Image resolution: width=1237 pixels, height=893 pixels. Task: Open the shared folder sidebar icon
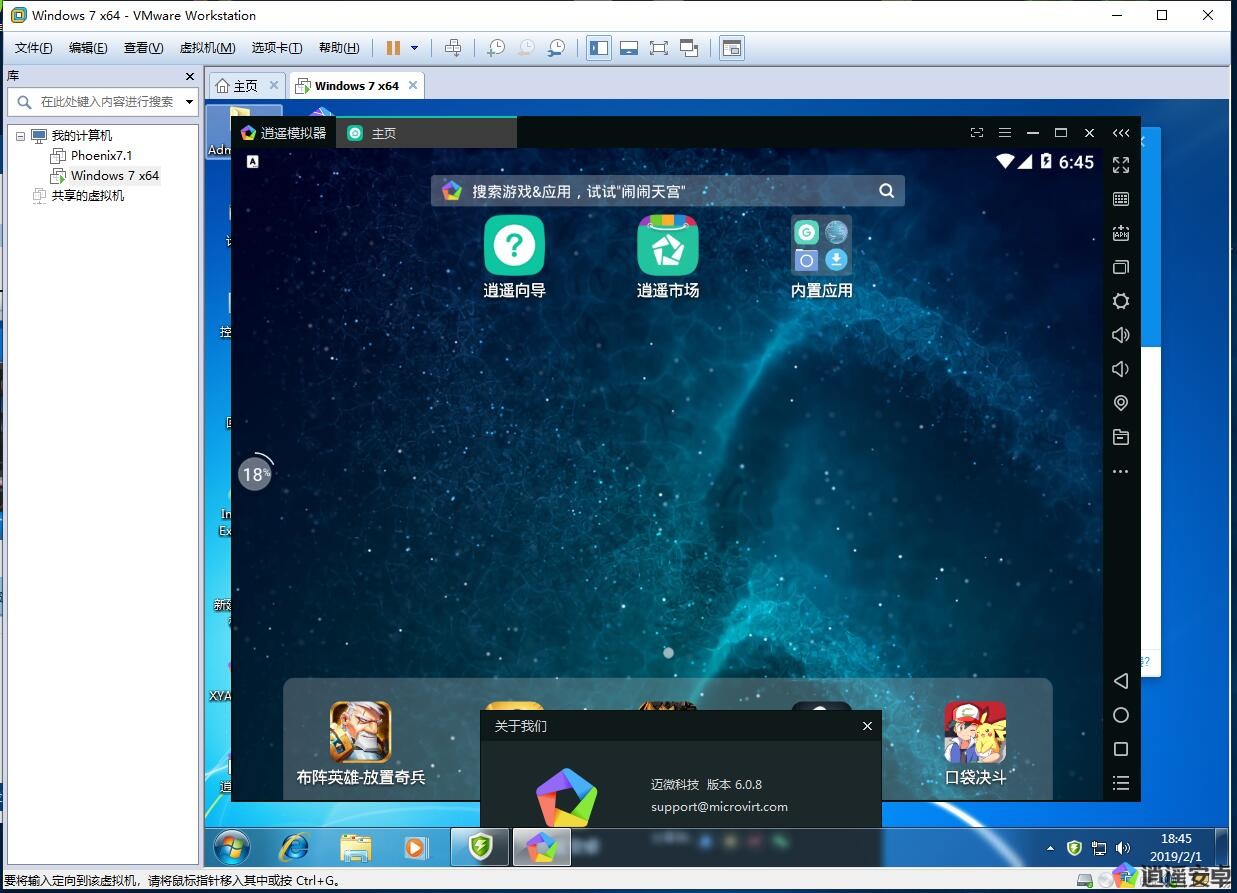pos(1121,437)
